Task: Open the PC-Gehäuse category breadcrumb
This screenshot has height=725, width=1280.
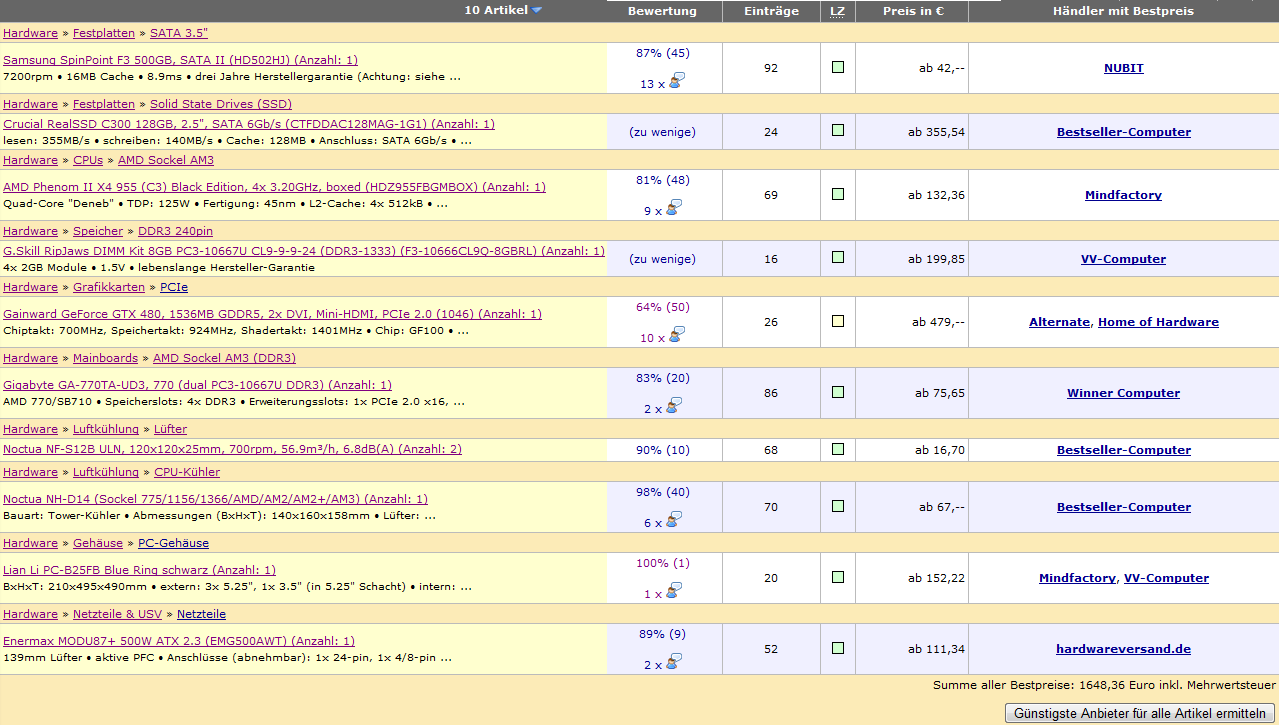Action: pos(173,543)
